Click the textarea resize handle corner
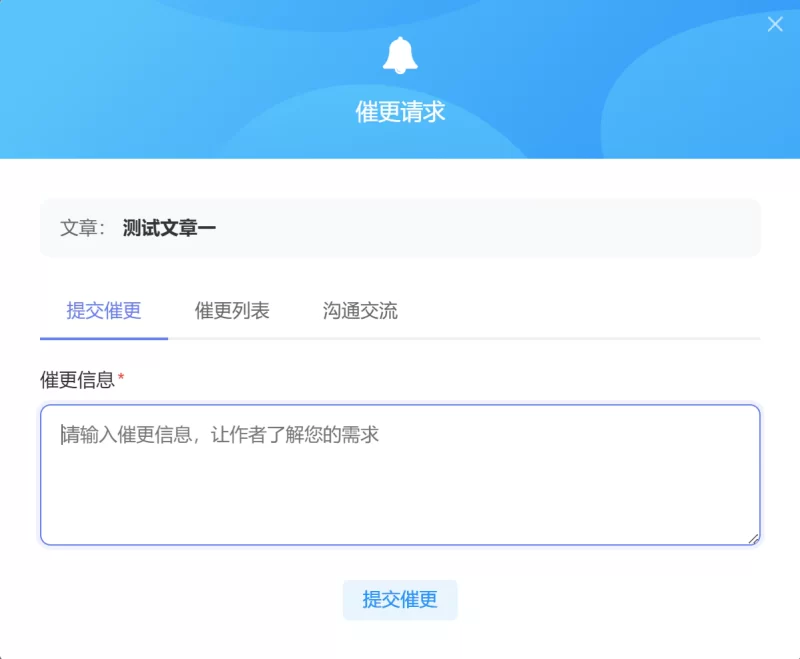800x659 pixels. pos(753,539)
